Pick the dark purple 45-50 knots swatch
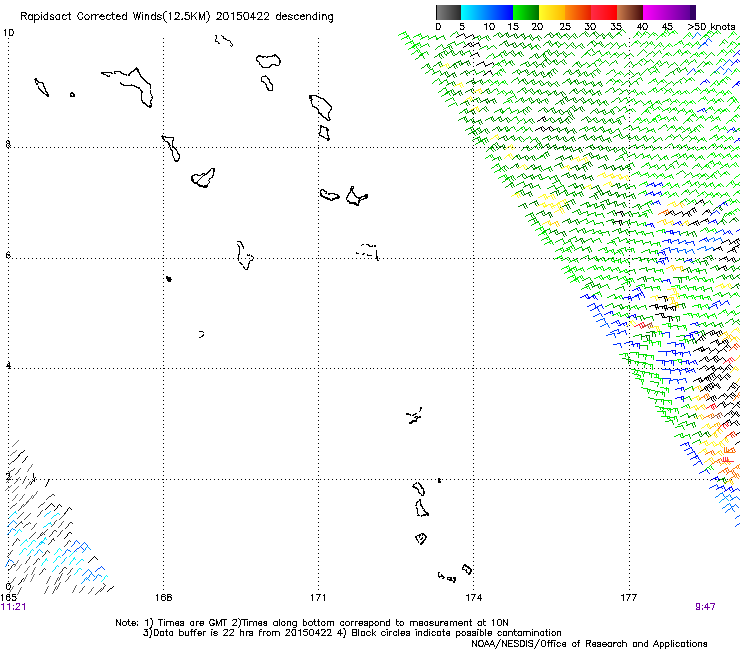 pos(682,12)
